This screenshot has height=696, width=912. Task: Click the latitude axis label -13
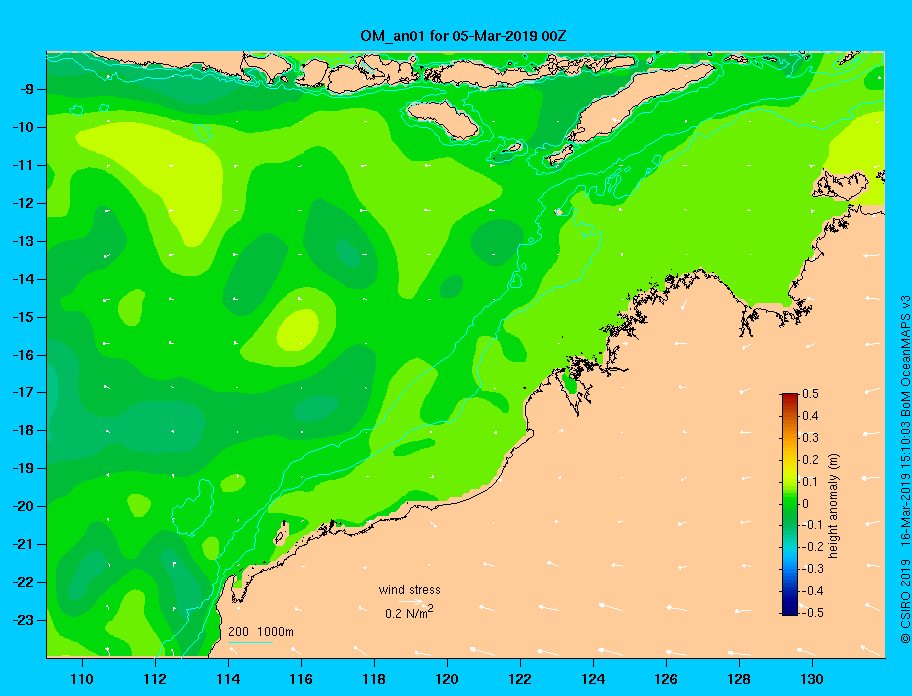(23, 241)
